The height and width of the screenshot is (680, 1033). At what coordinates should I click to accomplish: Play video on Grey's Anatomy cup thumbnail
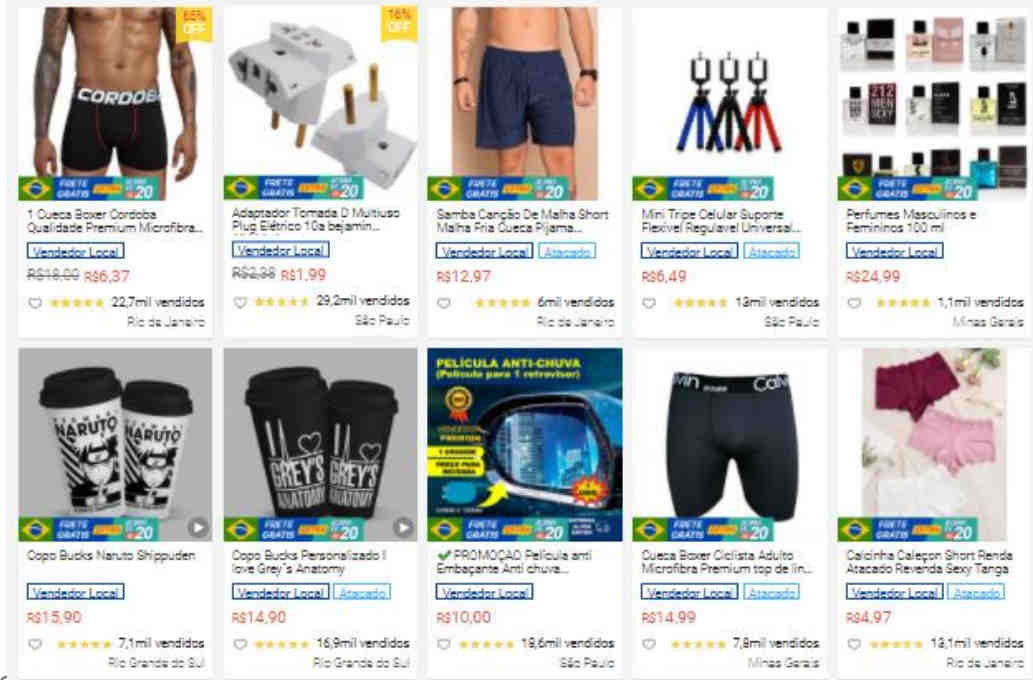[x=403, y=527]
